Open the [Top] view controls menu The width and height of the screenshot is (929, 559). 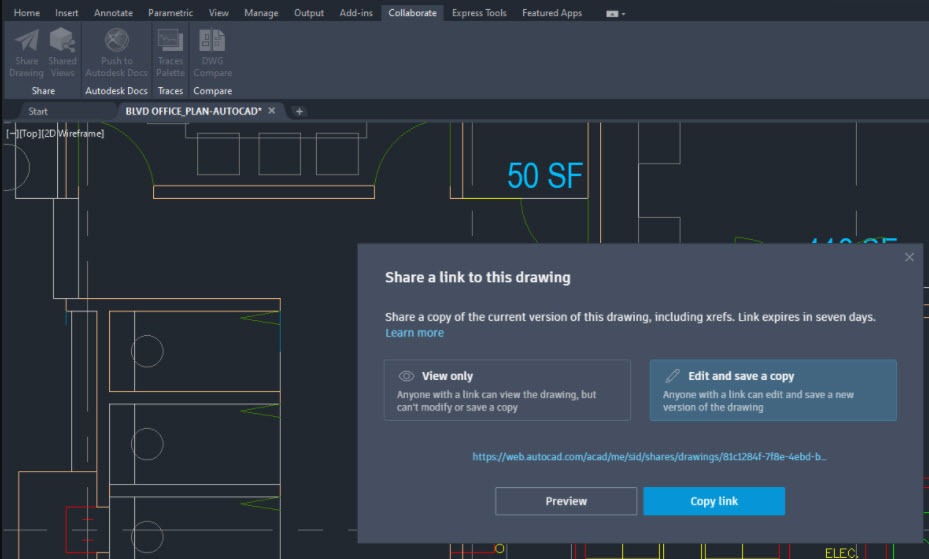click(29, 133)
